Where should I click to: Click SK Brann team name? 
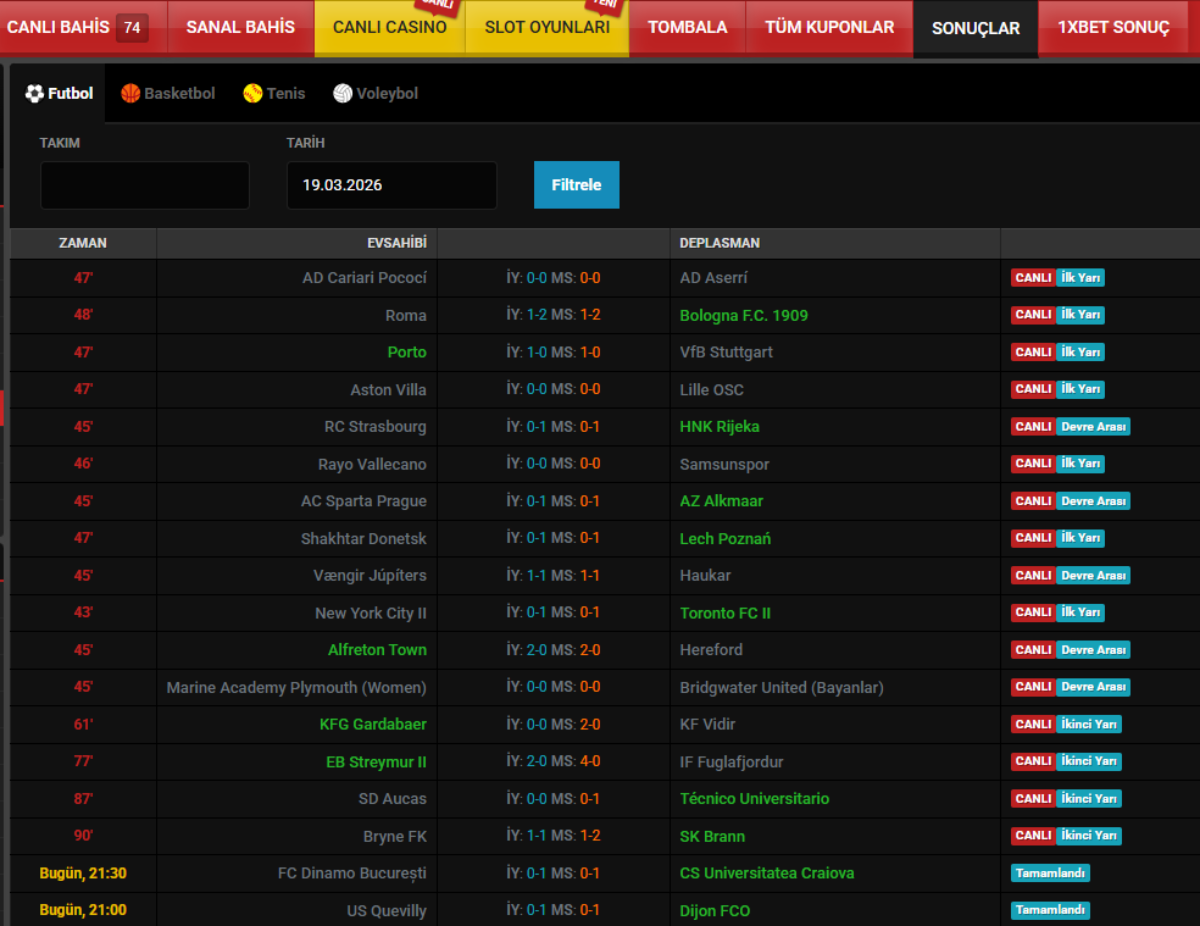[x=712, y=836]
